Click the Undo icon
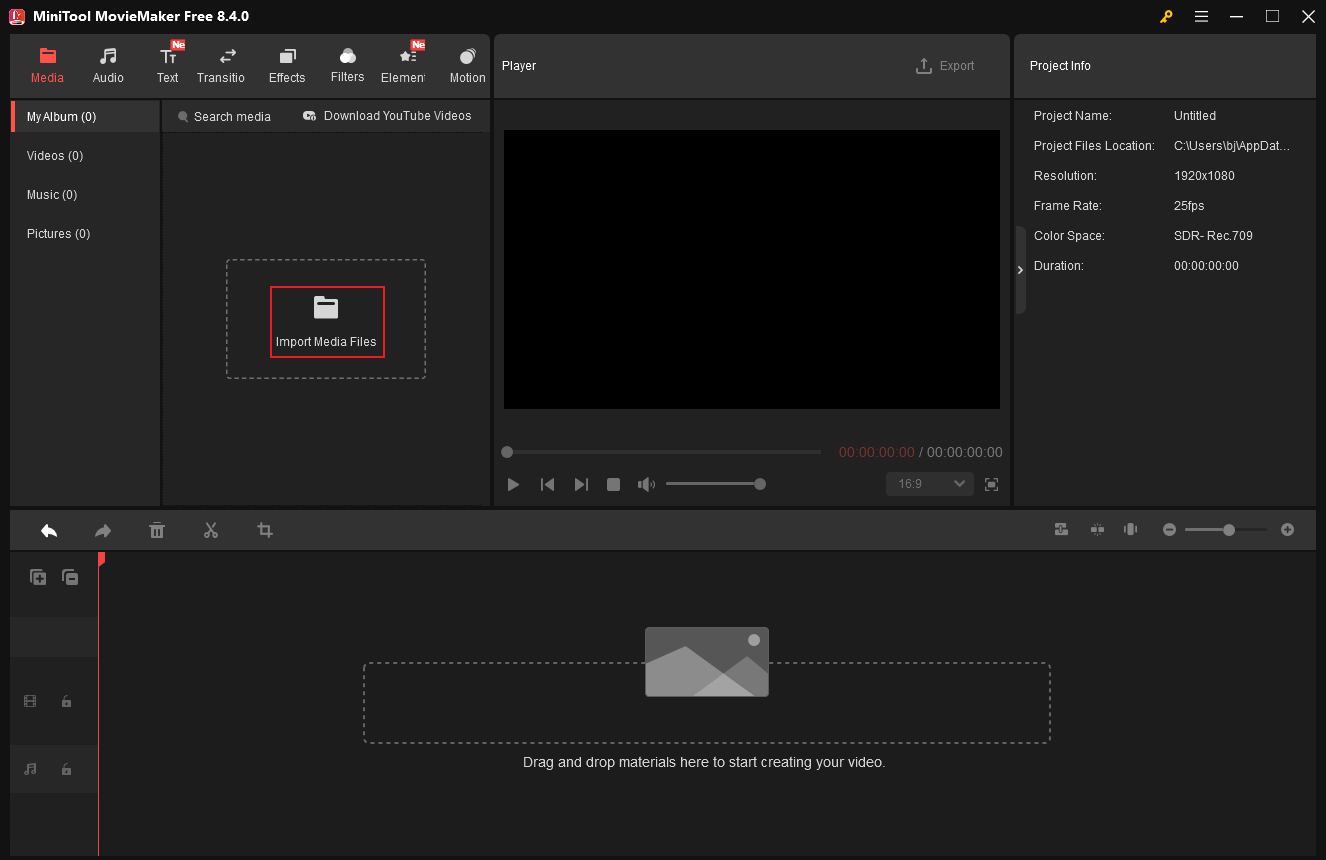Screen dimensions: 1326x860 (49, 530)
